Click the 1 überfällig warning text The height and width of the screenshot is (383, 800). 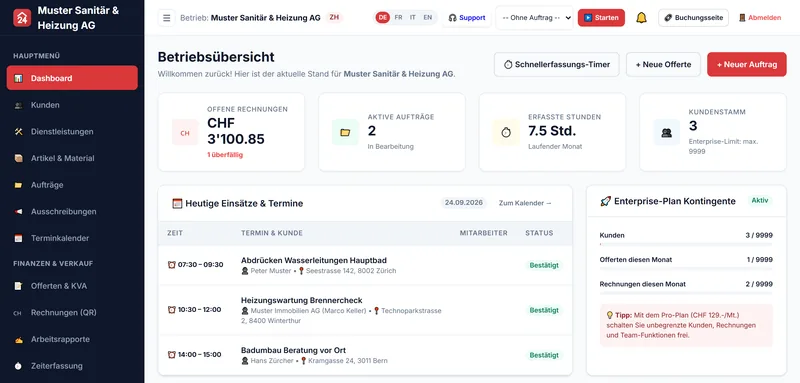pyautogui.click(x=225, y=155)
